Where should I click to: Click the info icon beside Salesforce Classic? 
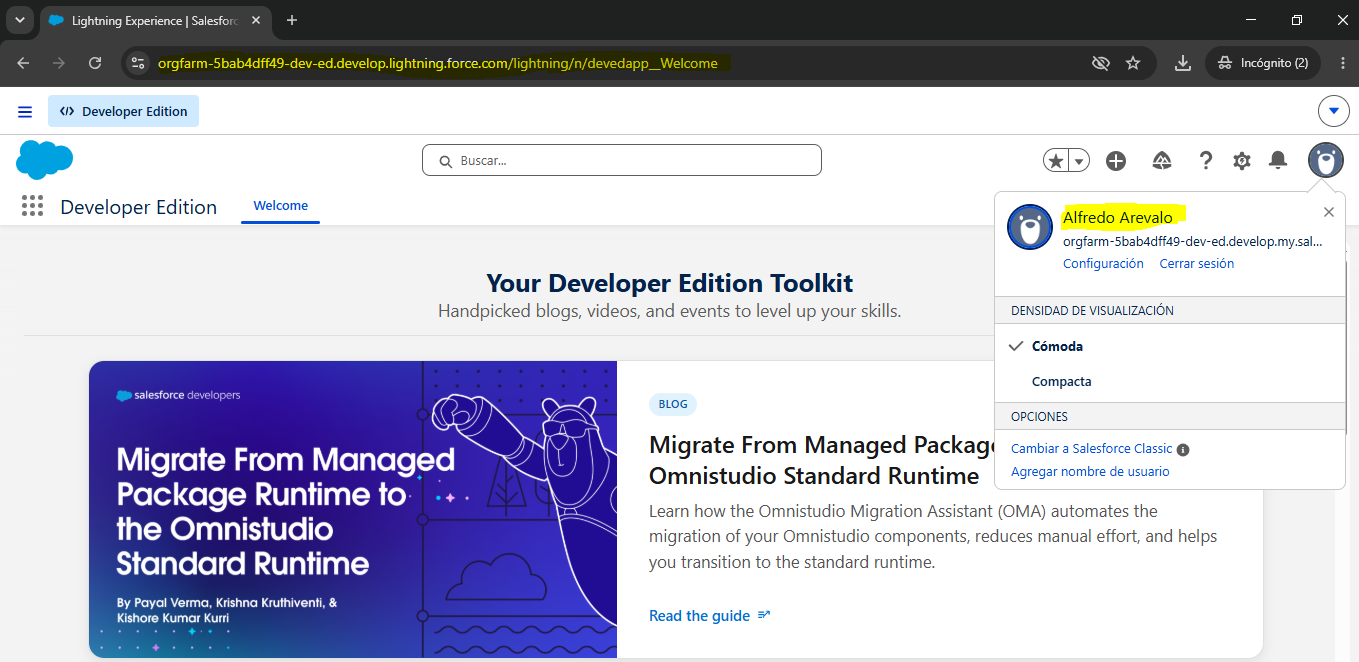click(x=1183, y=450)
